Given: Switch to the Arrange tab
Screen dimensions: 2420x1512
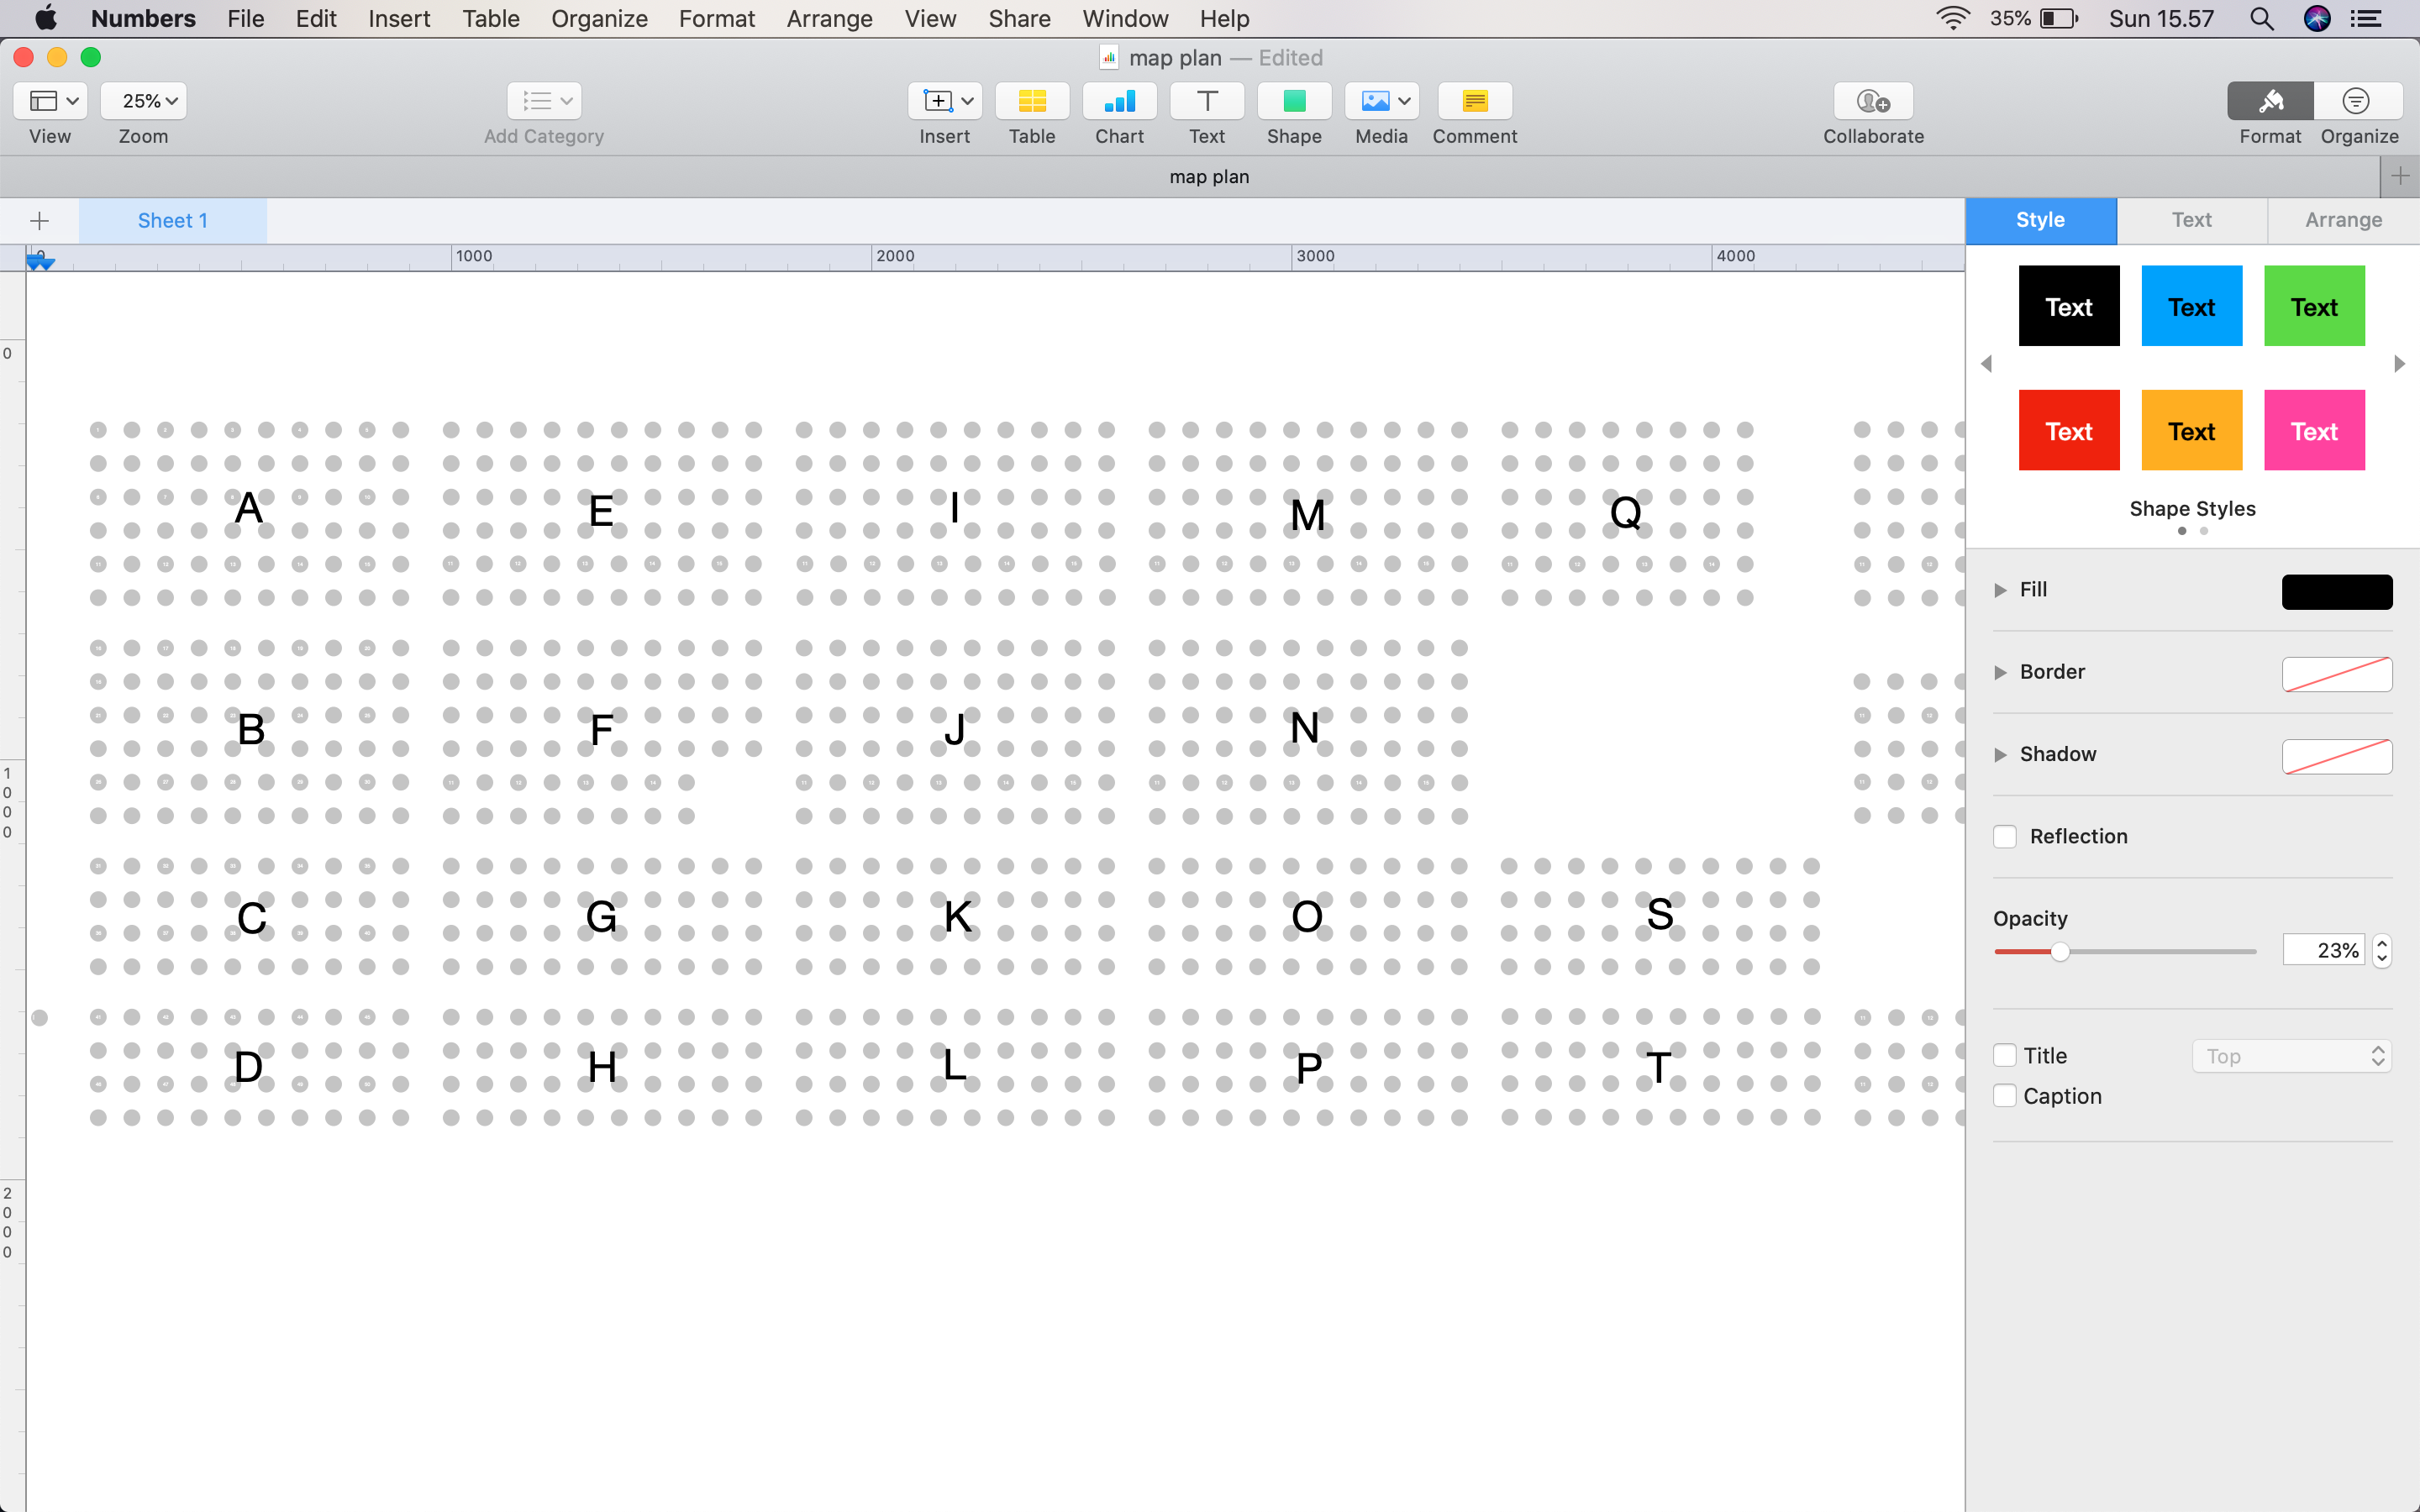Looking at the screenshot, I should coord(2342,220).
